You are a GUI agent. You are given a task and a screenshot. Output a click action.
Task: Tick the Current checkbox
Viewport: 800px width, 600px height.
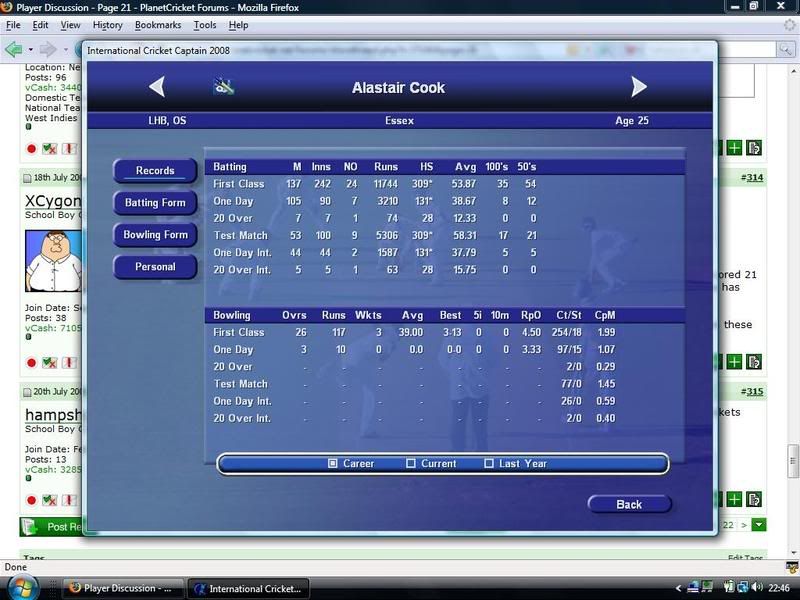pos(411,463)
